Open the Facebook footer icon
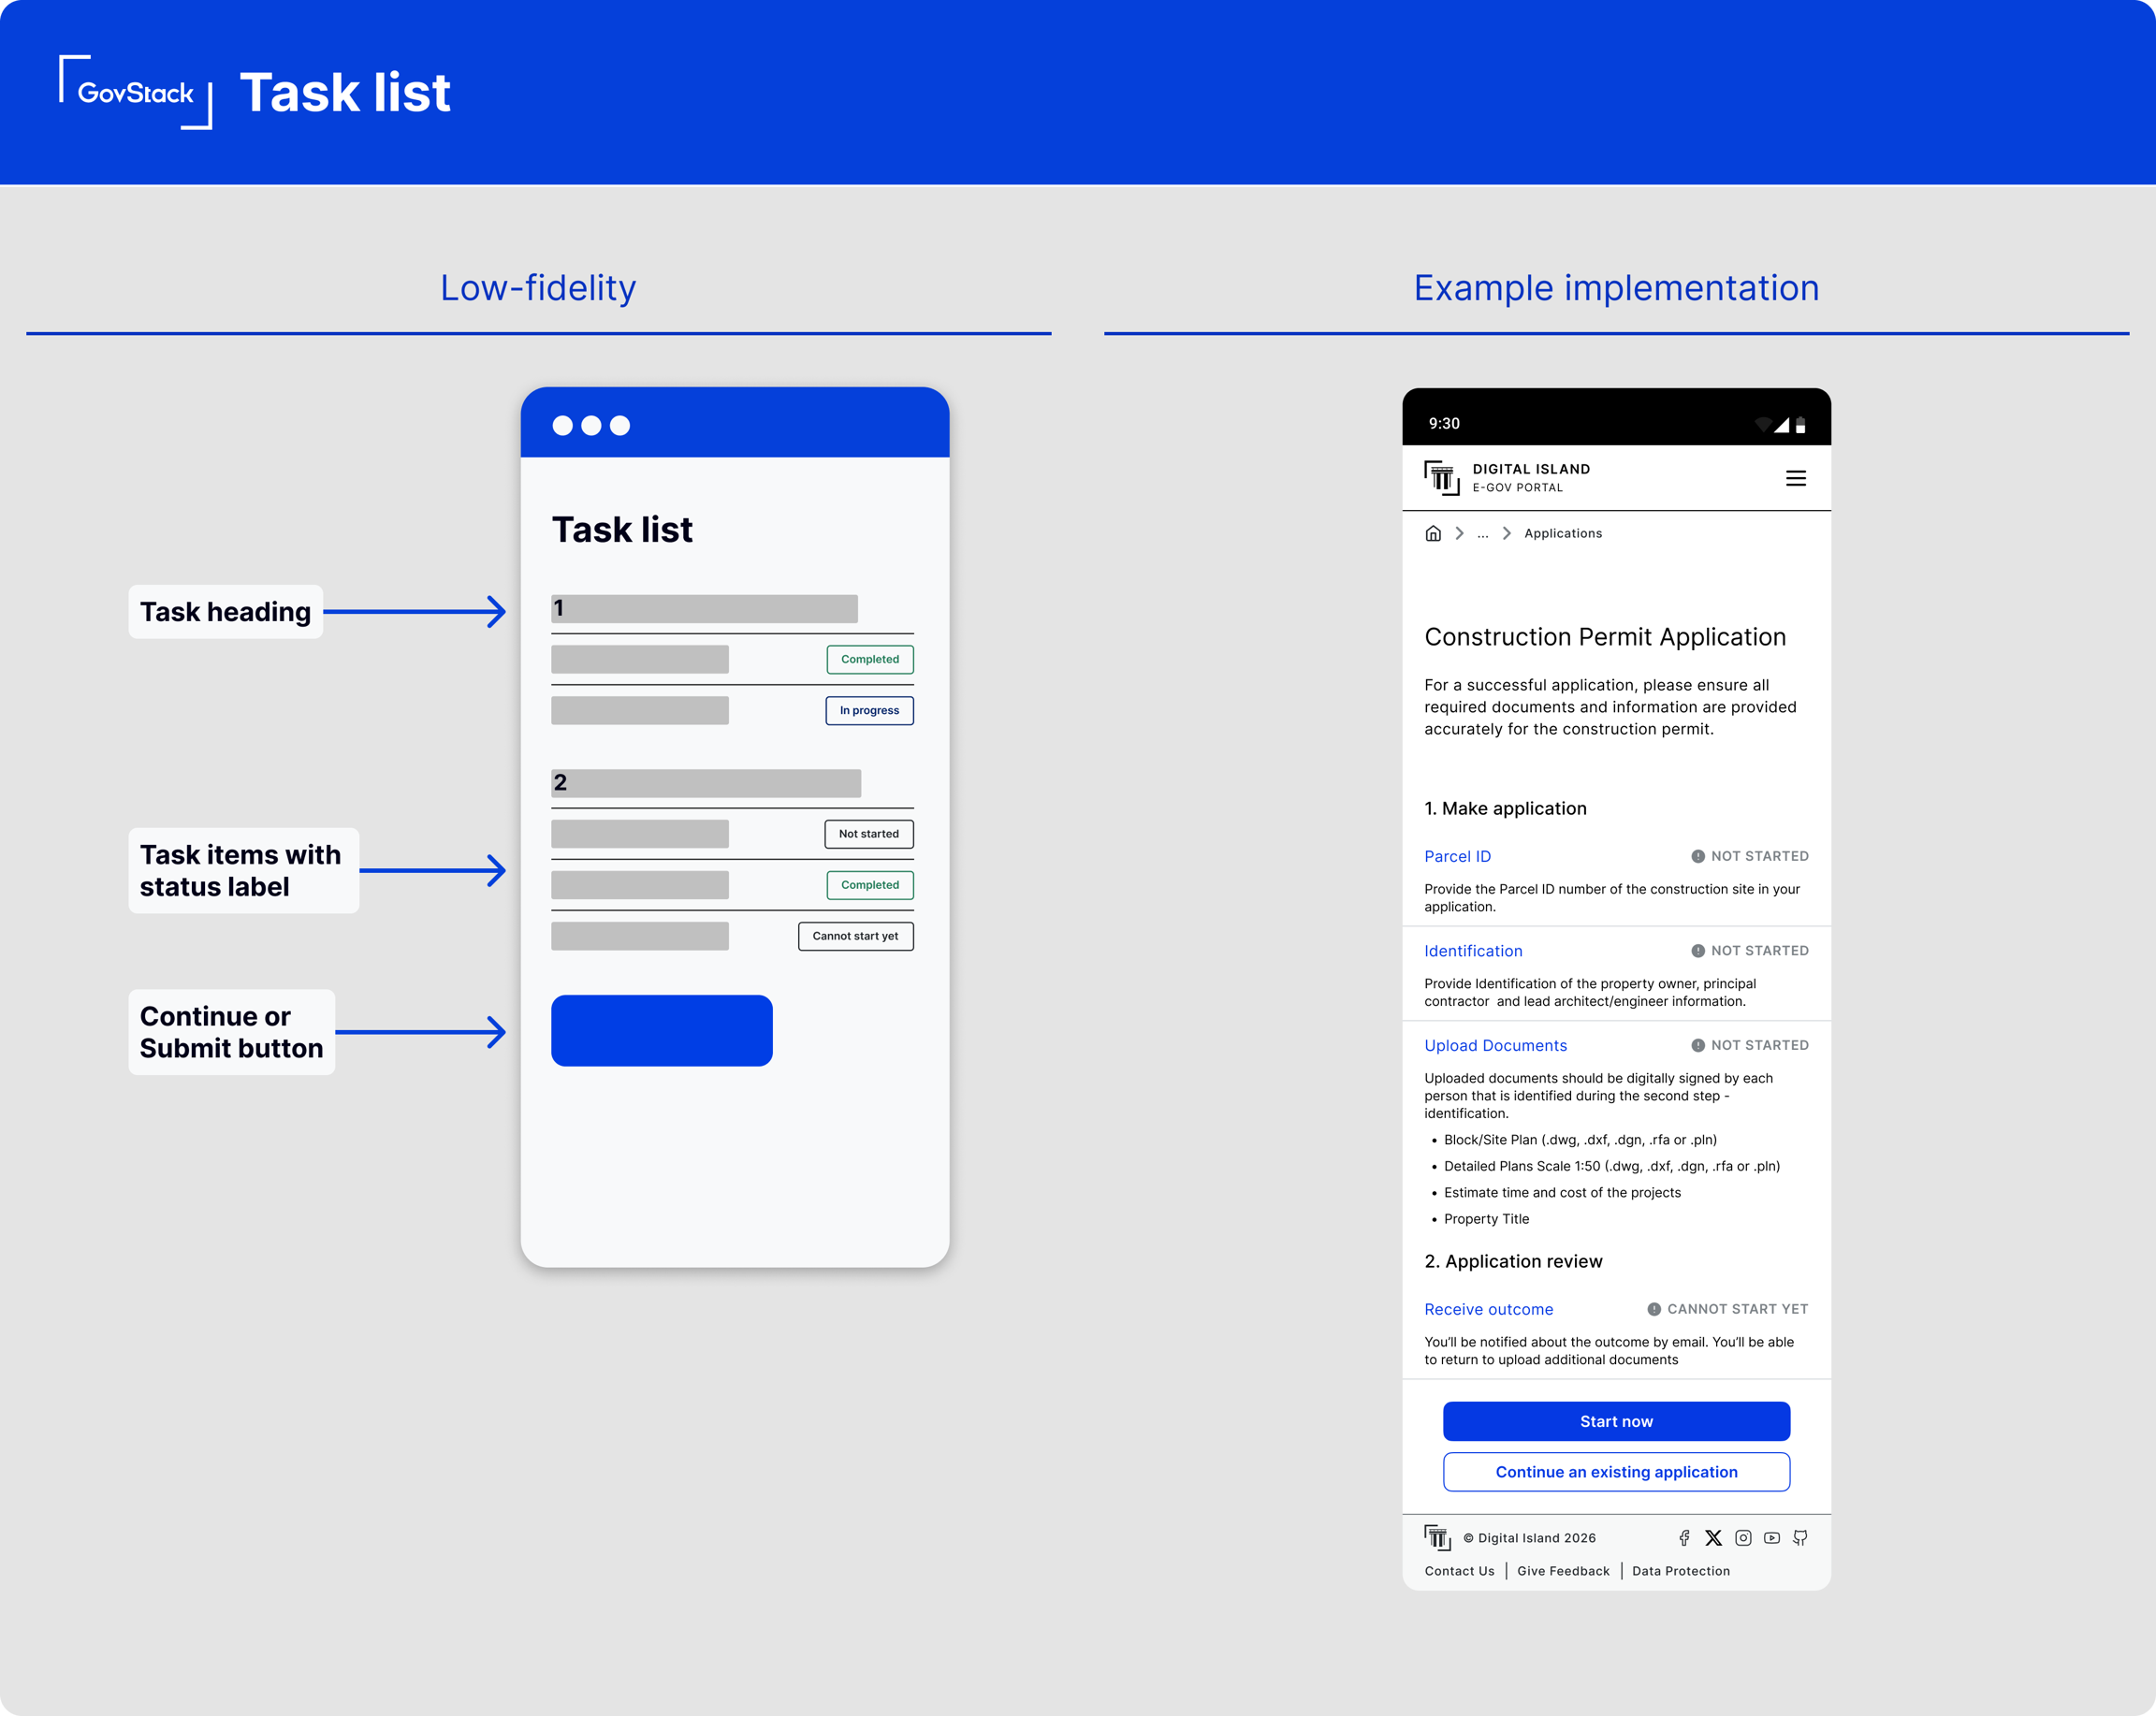2156x1716 pixels. (x=1684, y=1538)
